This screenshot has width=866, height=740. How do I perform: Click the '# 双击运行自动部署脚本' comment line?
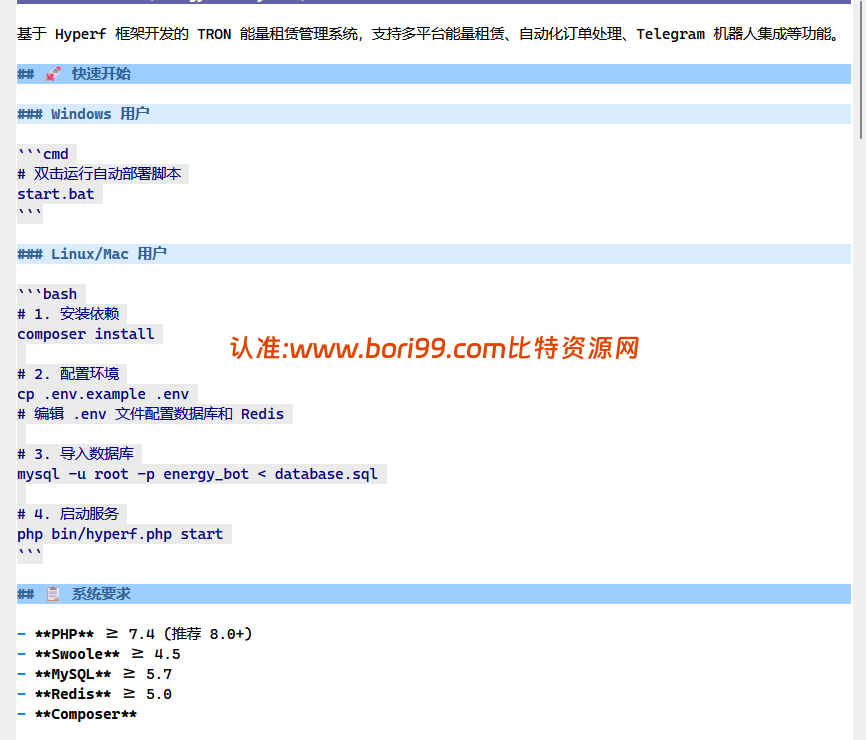(99, 174)
